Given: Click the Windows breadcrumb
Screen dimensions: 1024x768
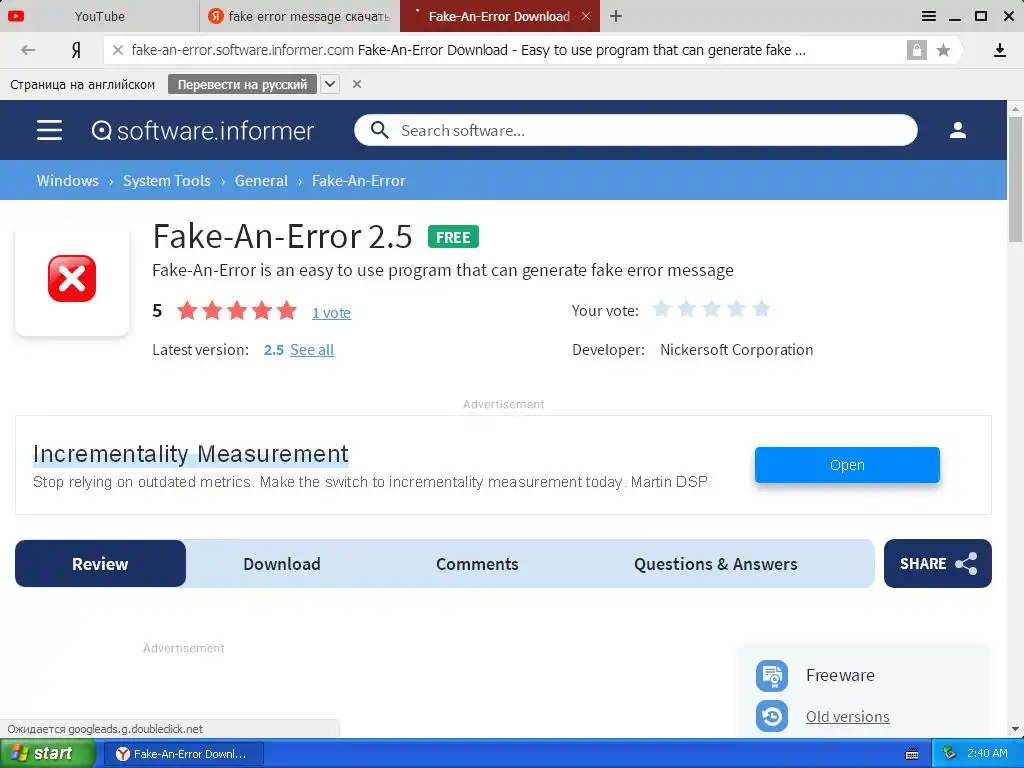Looking at the screenshot, I should (67, 180).
